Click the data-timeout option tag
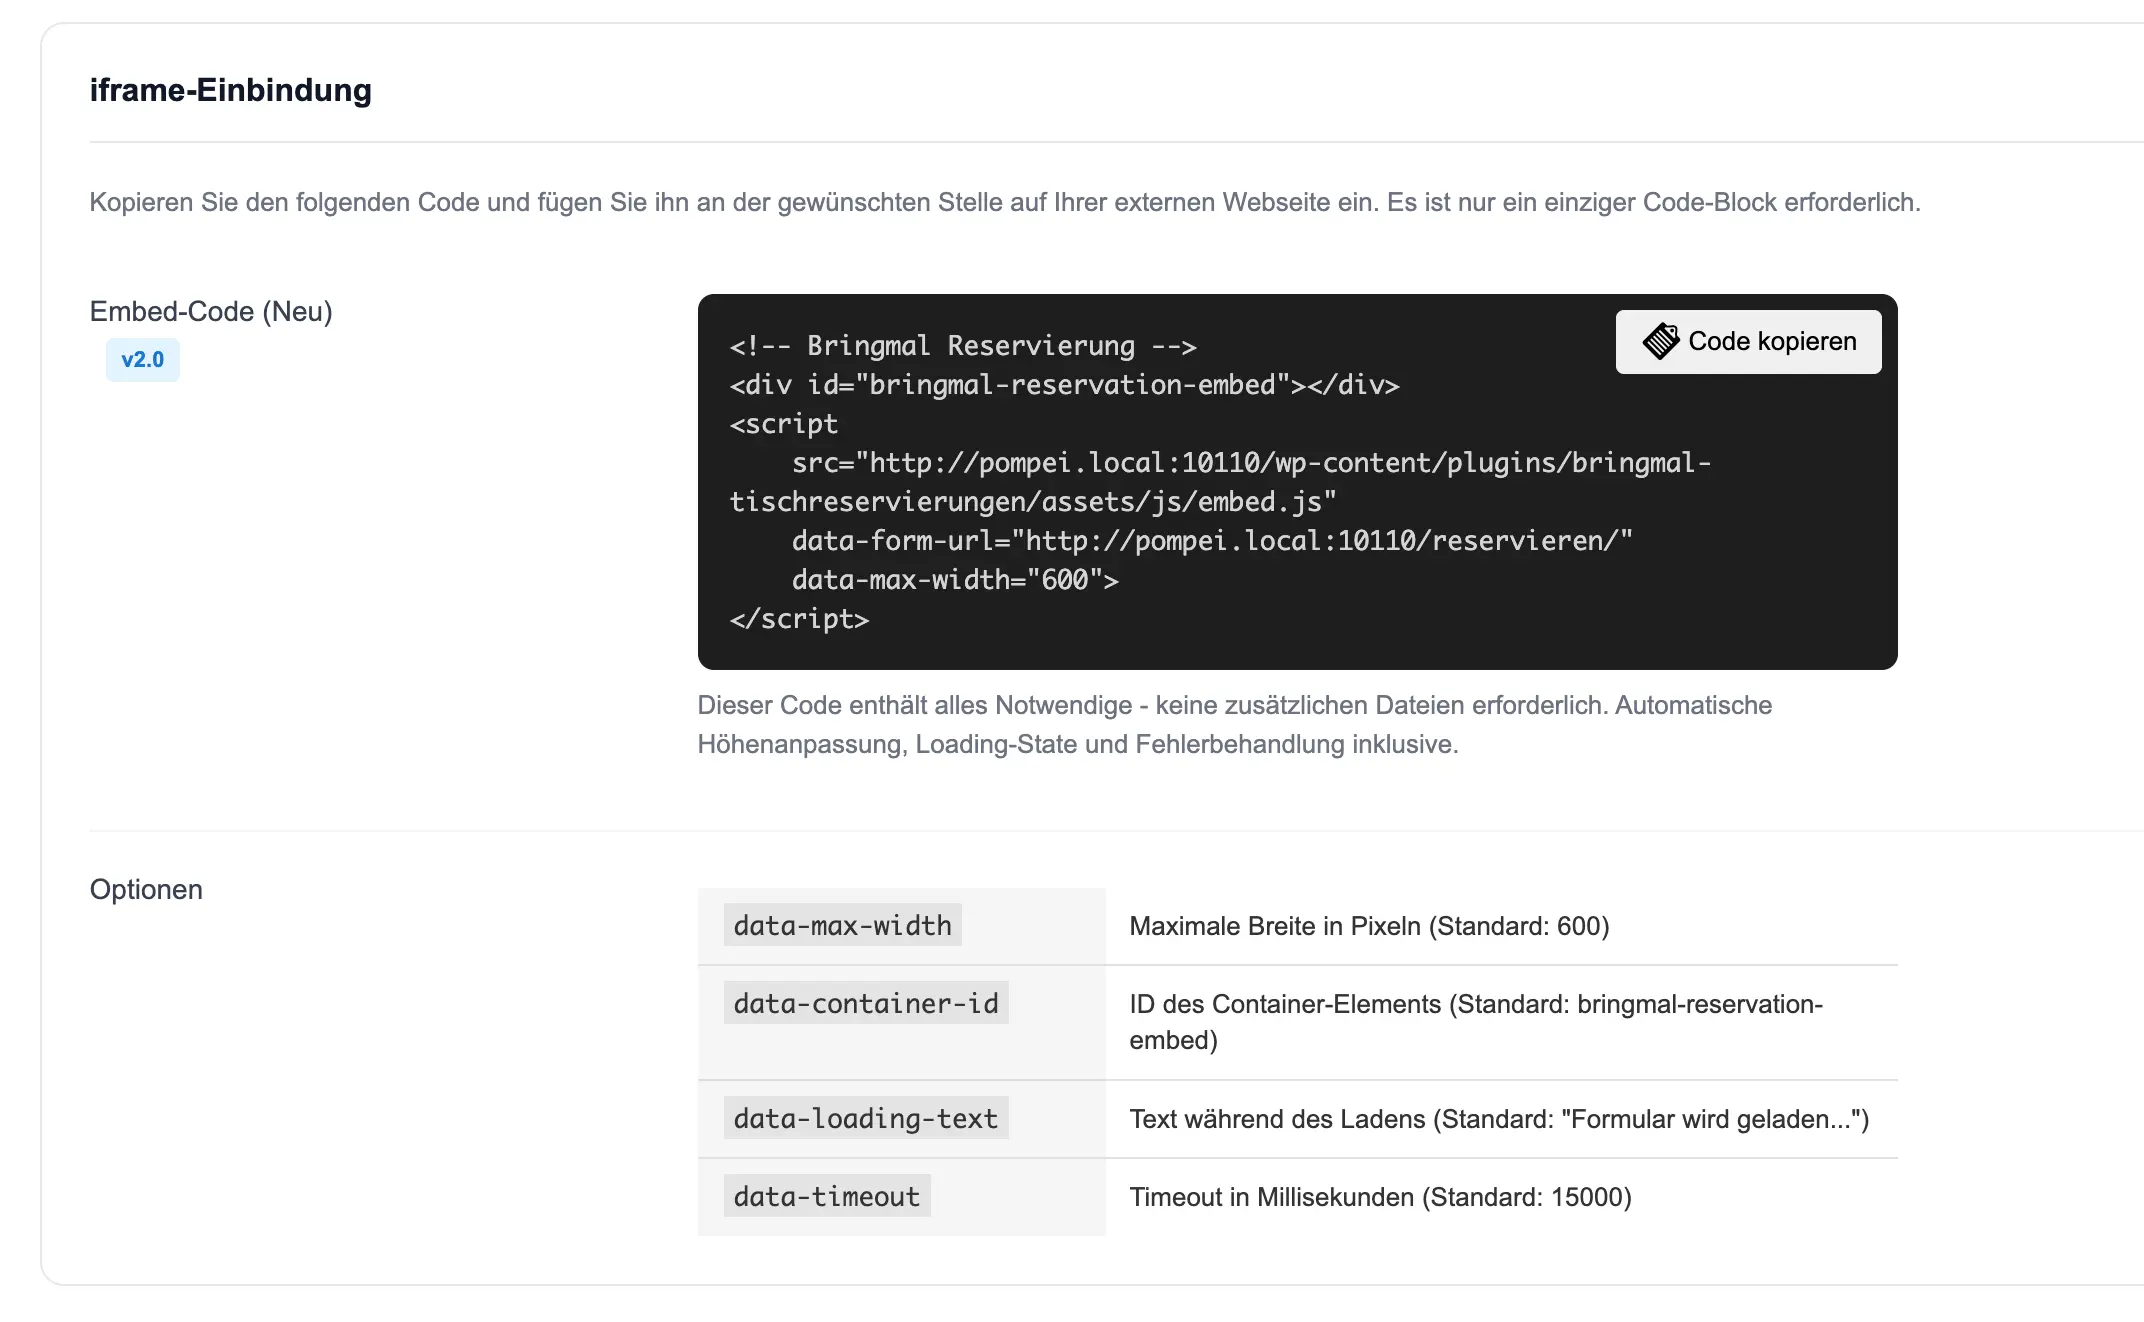This screenshot has height=1322, width=2144. click(x=826, y=1197)
